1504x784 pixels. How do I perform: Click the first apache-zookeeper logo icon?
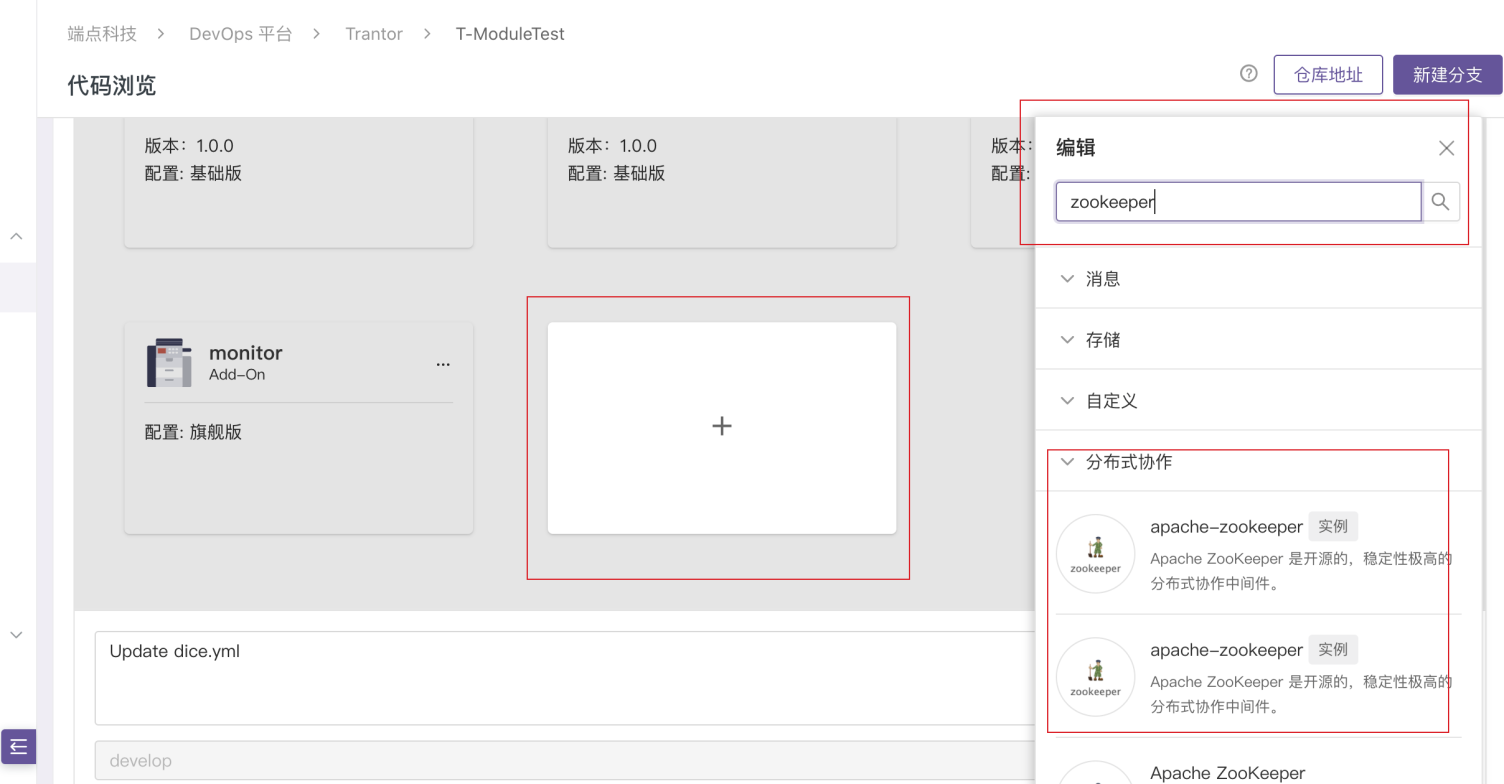[1095, 554]
